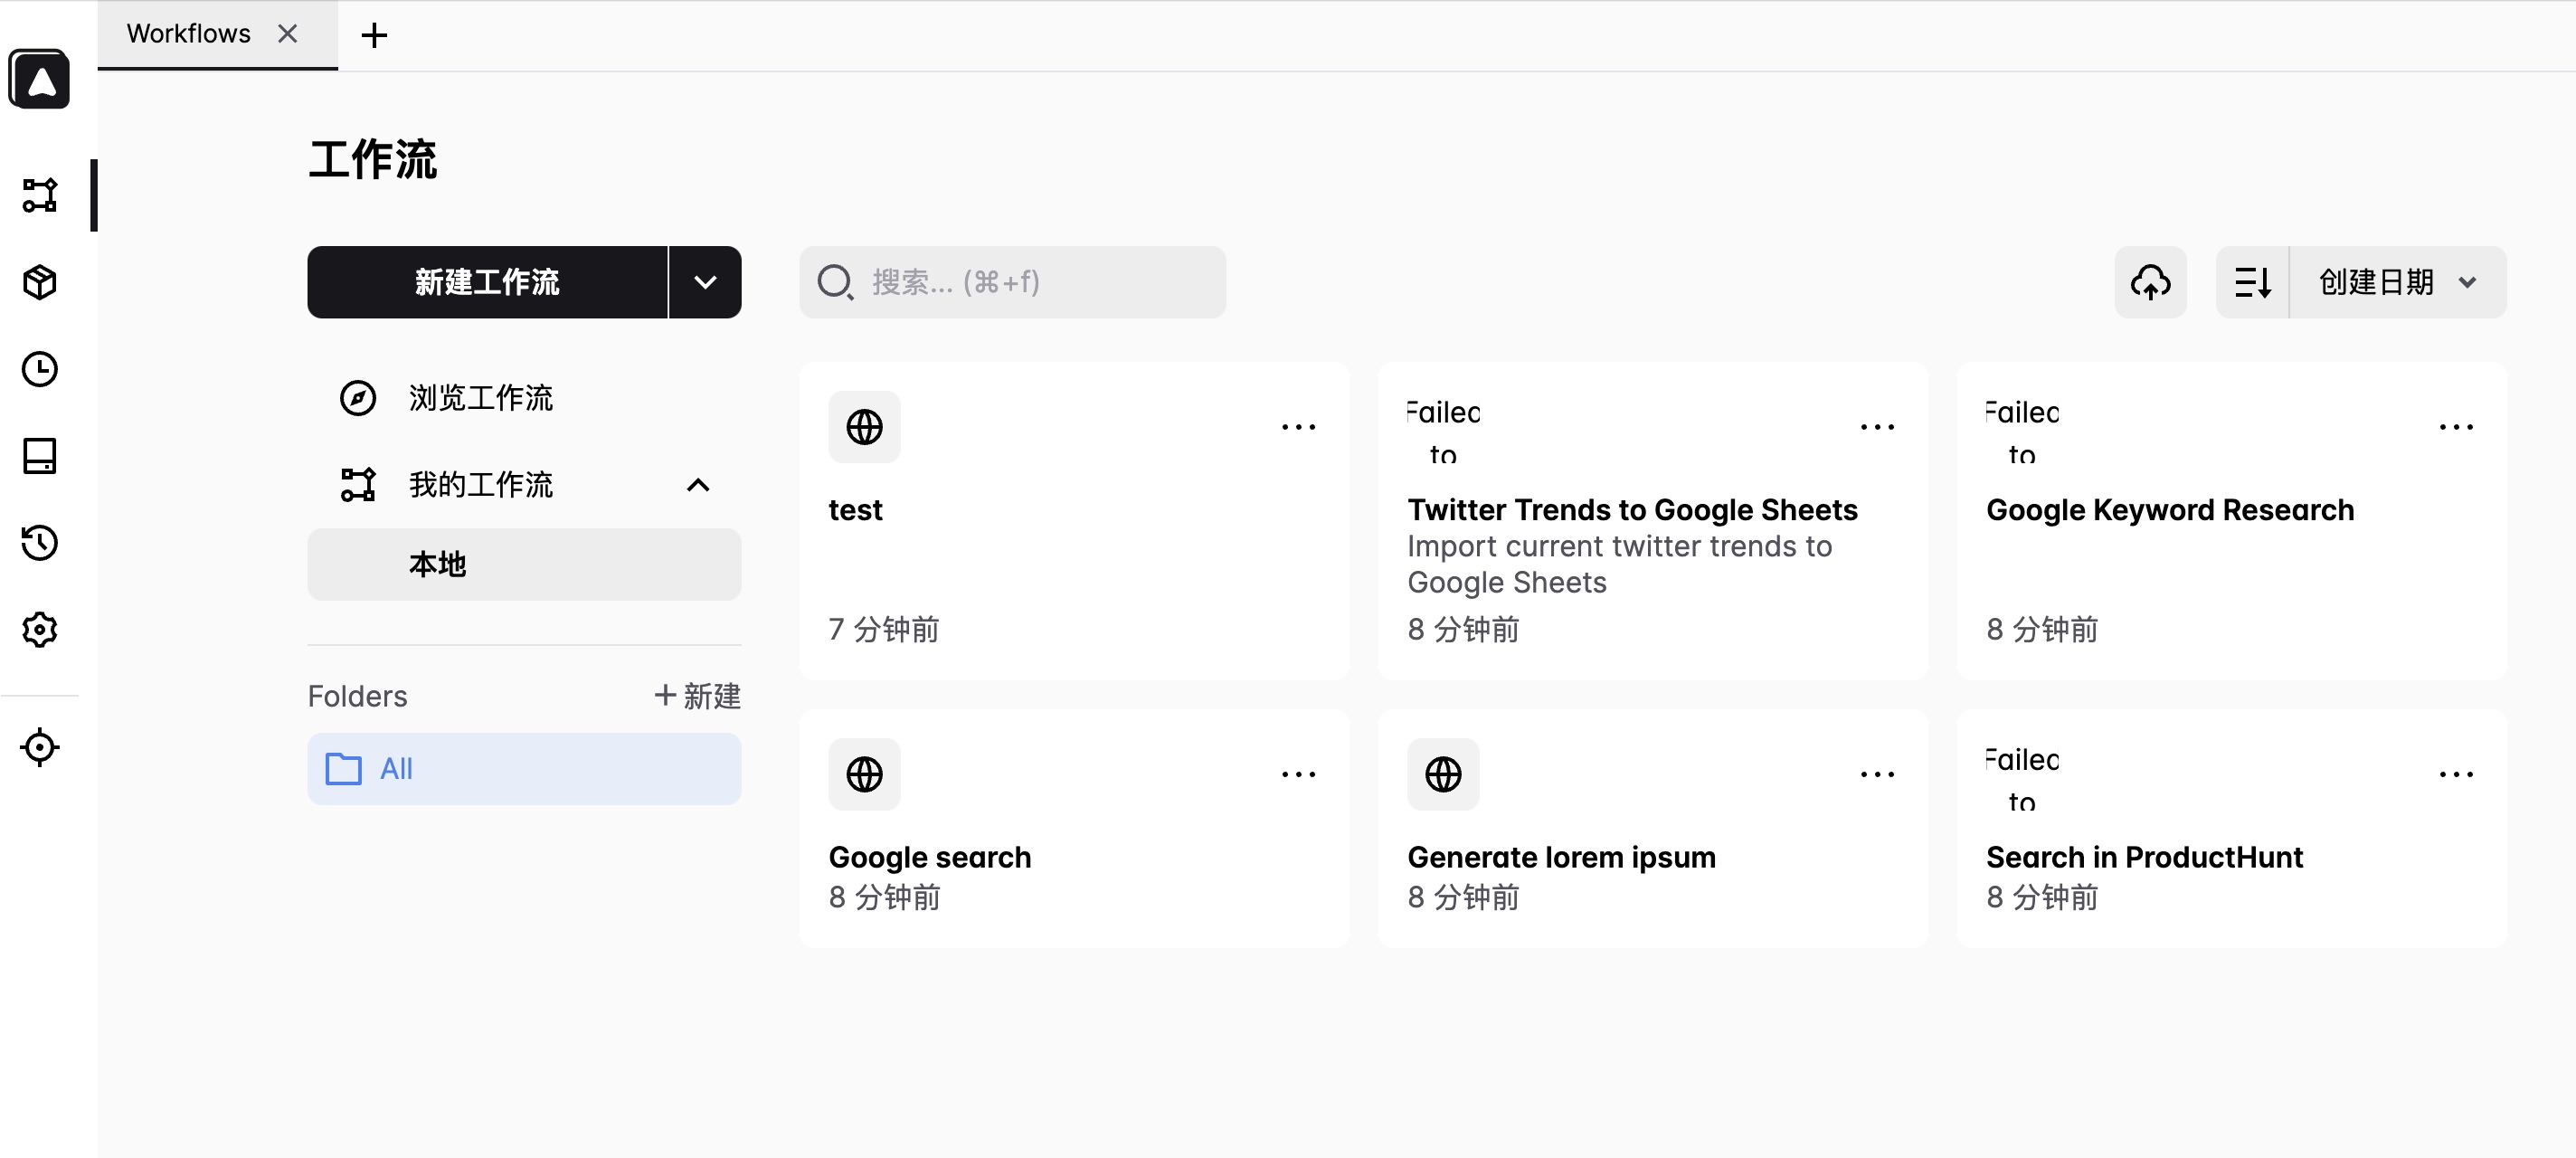Open the 创建日期 sort dropdown
Image resolution: width=2576 pixels, height=1158 pixels.
pos(2397,282)
